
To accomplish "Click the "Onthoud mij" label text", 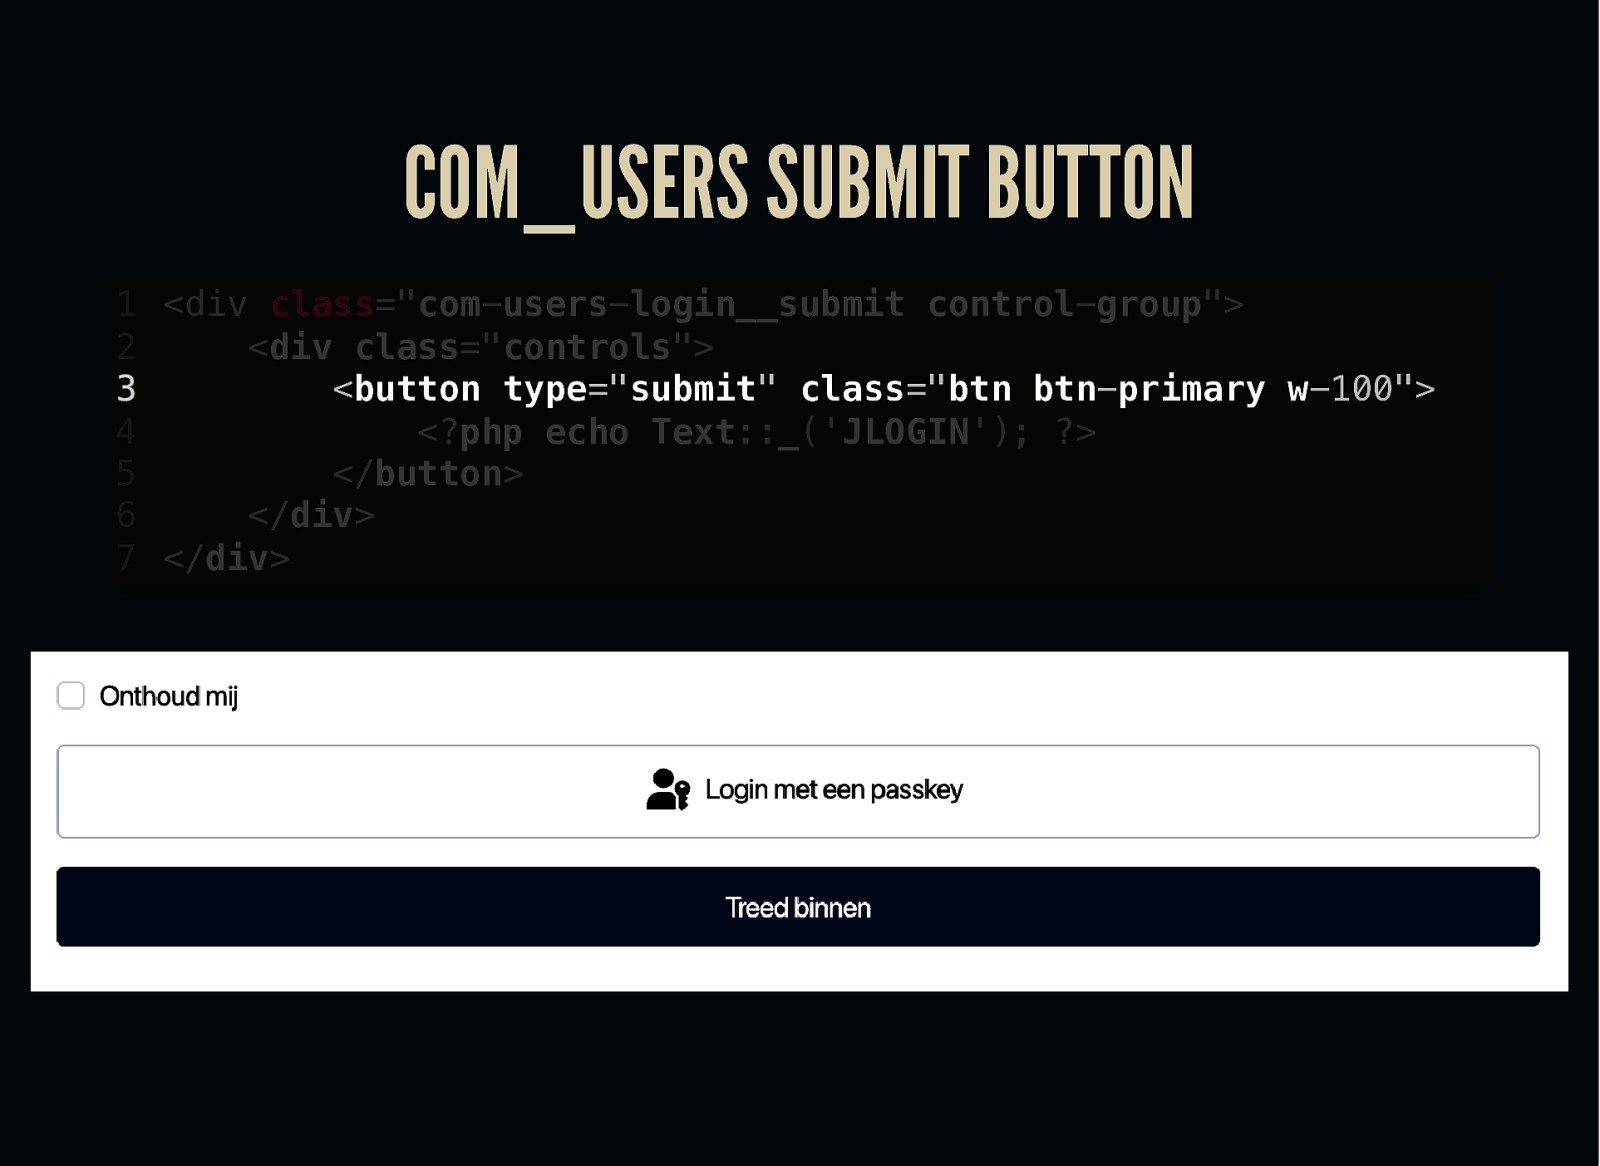I will point(168,696).
